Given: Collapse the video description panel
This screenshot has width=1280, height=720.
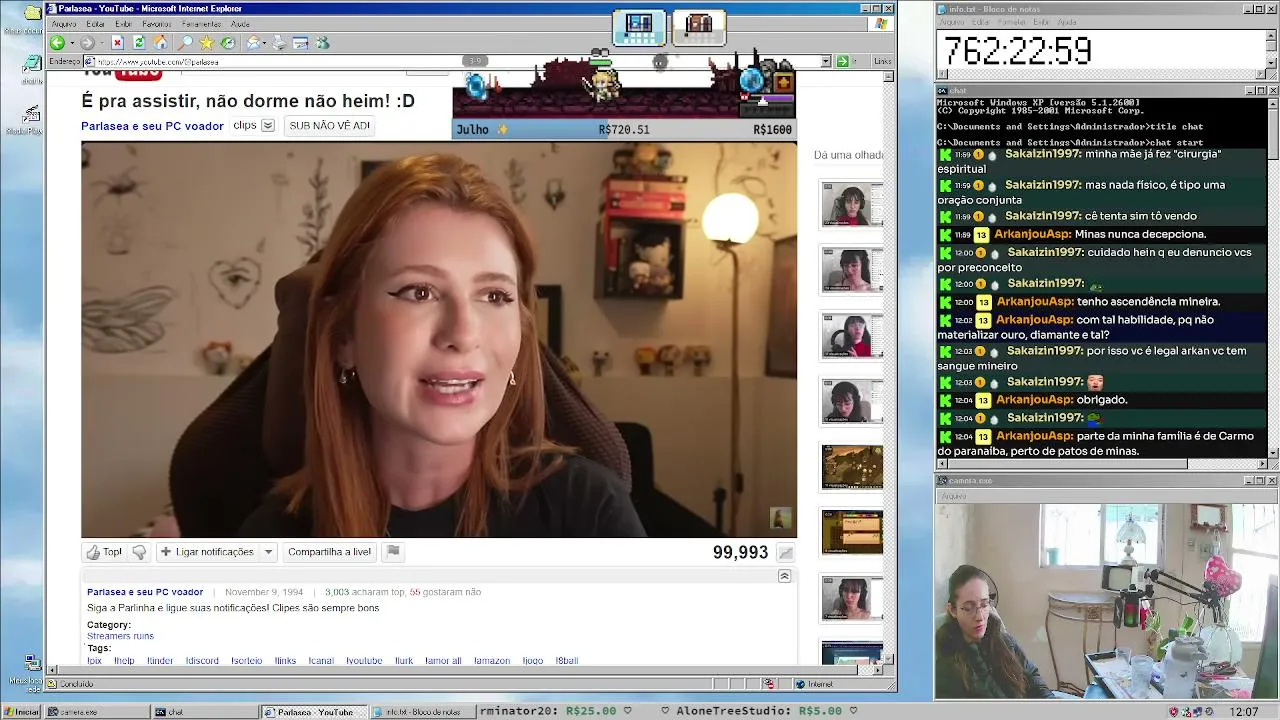Looking at the screenshot, I should coord(784,576).
